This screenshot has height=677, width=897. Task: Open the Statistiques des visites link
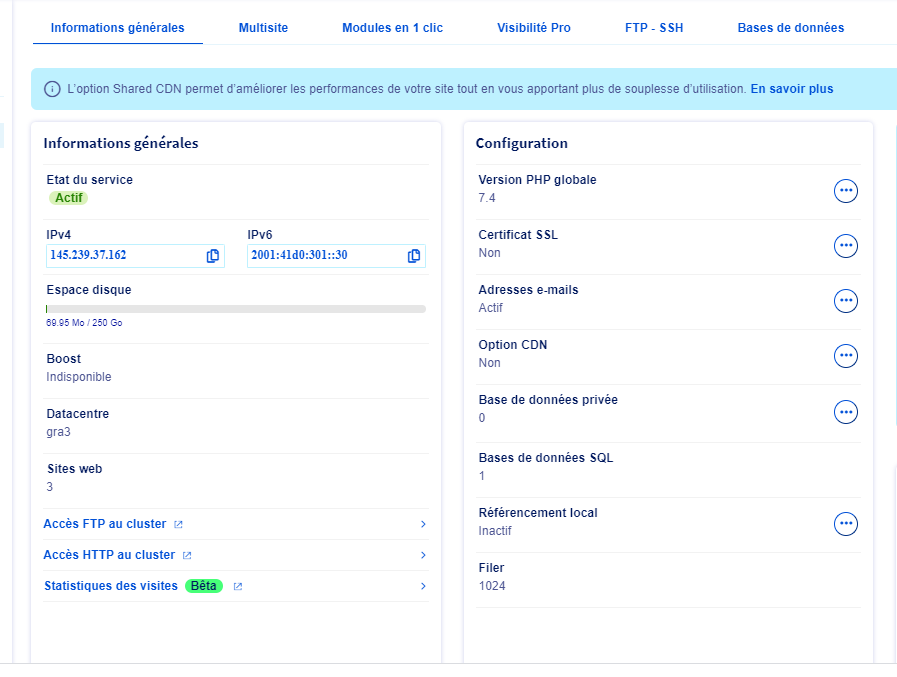[x=111, y=586]
